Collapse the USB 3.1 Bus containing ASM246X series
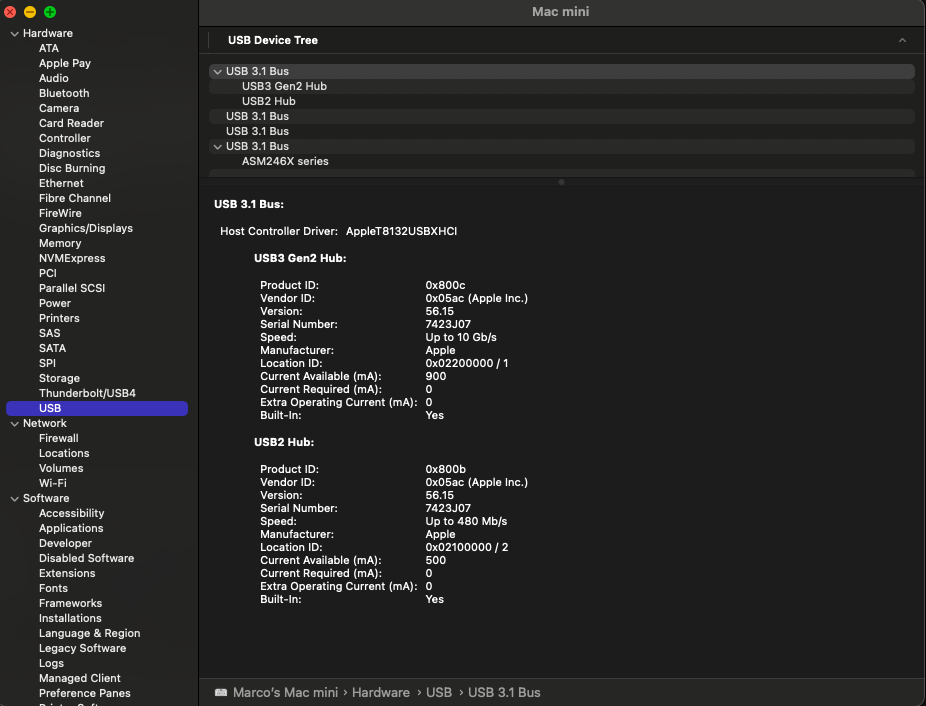Viewport: 926px width, 706px height. coord(218,147)
